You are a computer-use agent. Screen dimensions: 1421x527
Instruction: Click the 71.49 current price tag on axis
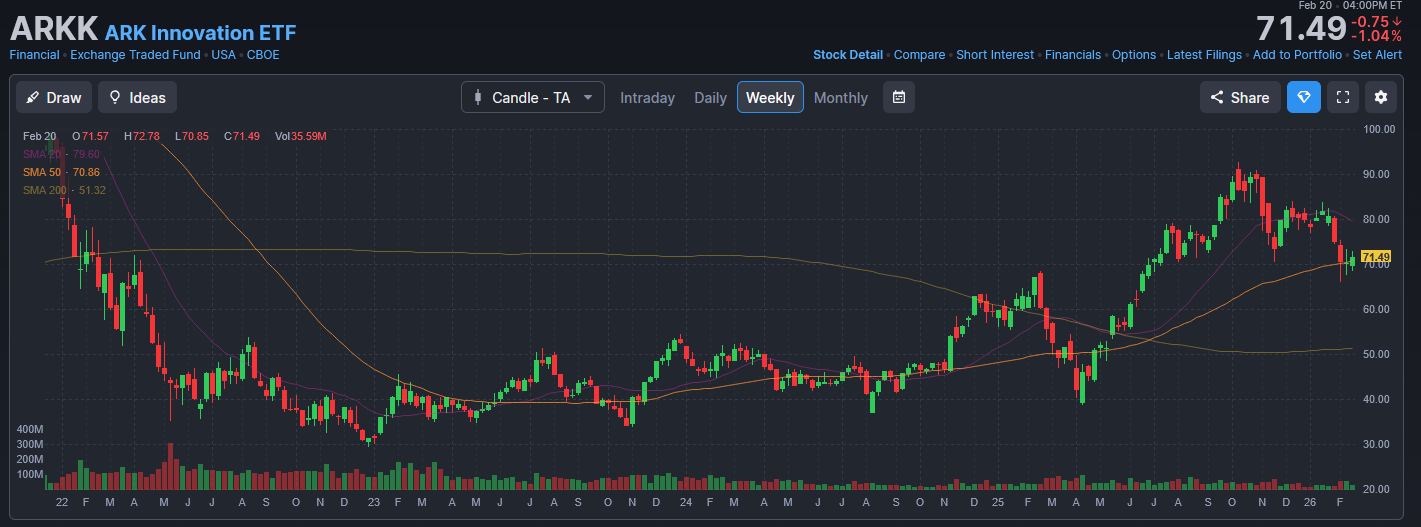tap(1377, 257)
